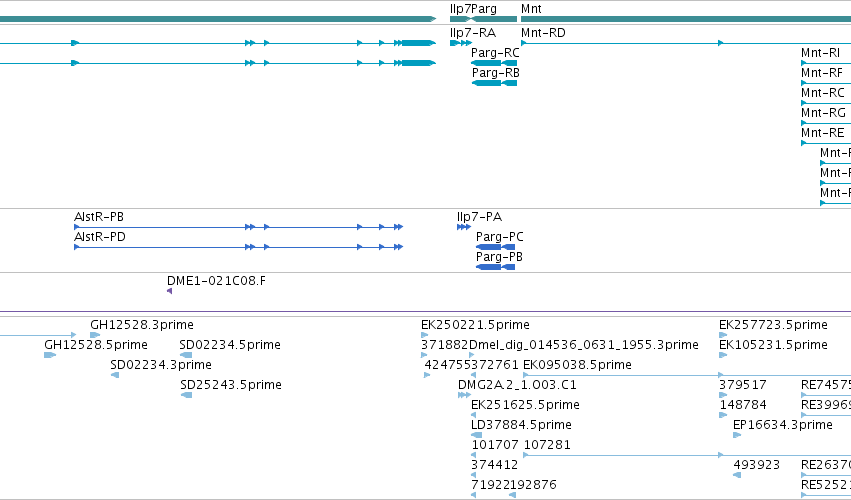This screenshot has width=851, height=500.
Task: Select the AlstR-PD protein label
Action: coord(100,237)
